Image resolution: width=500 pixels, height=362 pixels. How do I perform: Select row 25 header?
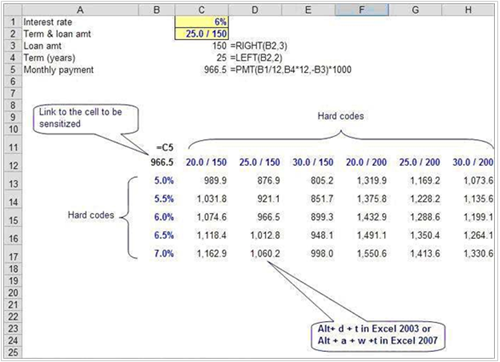click(x=13, y=352)
